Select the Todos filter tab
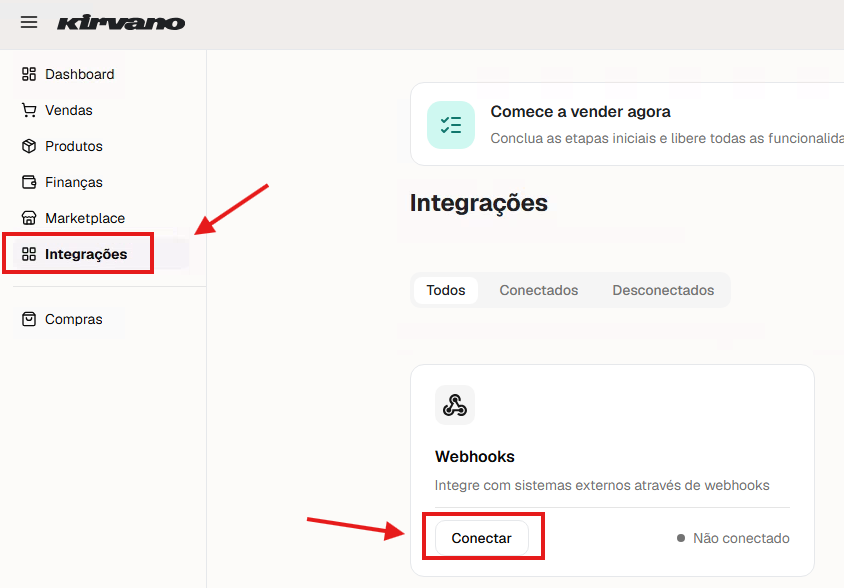This screenshot has width=844, height=588. point(446,290)
